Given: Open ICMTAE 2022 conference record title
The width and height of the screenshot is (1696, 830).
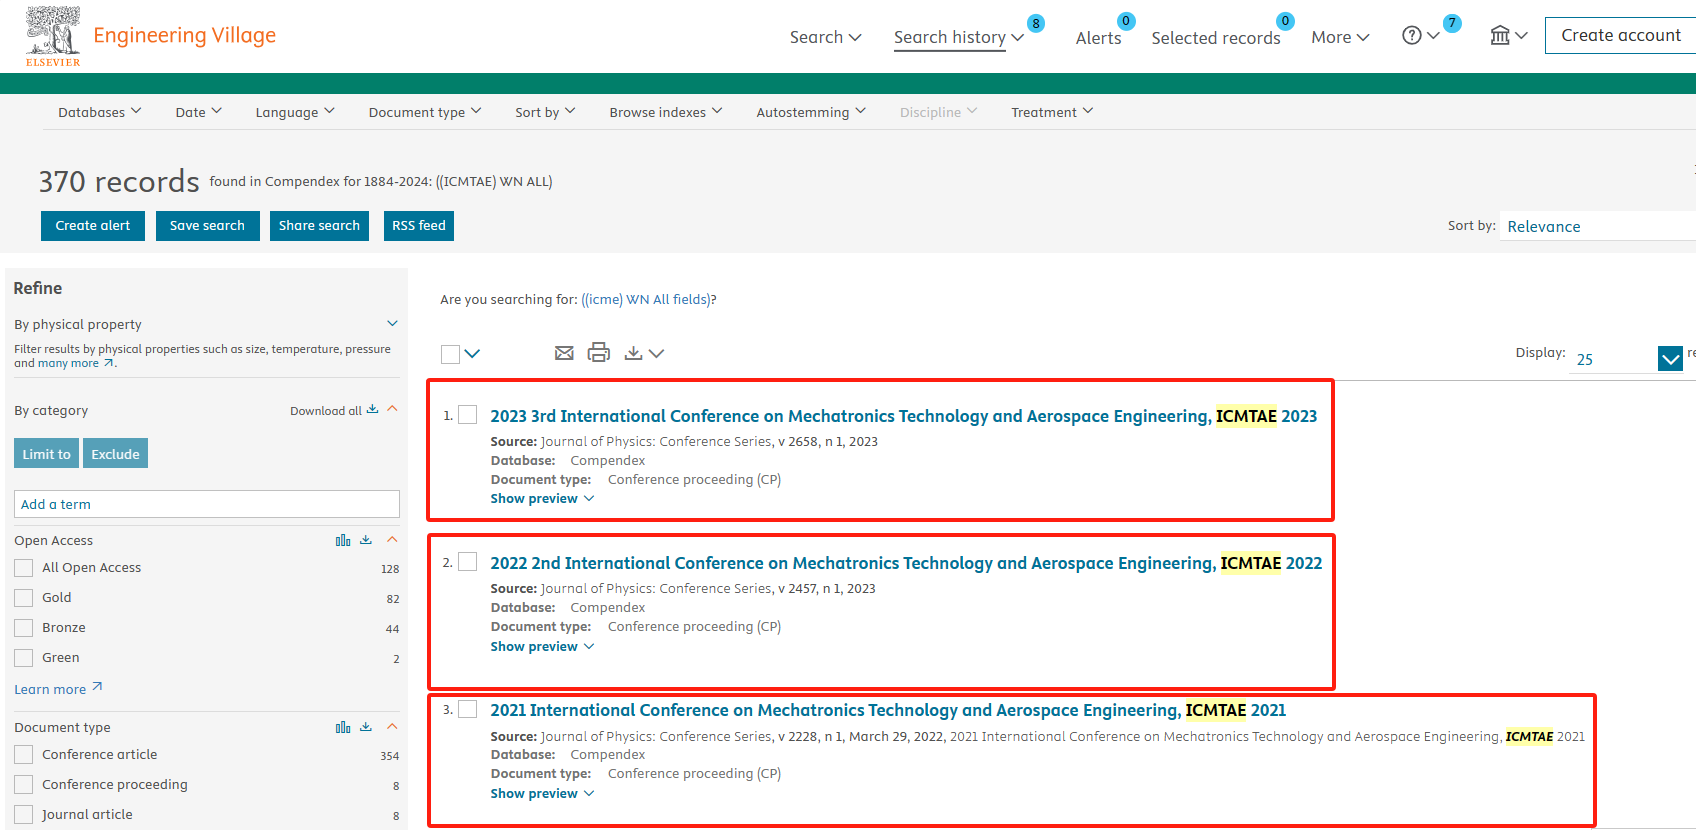Looking at the screenshot, I should (906, 563).
